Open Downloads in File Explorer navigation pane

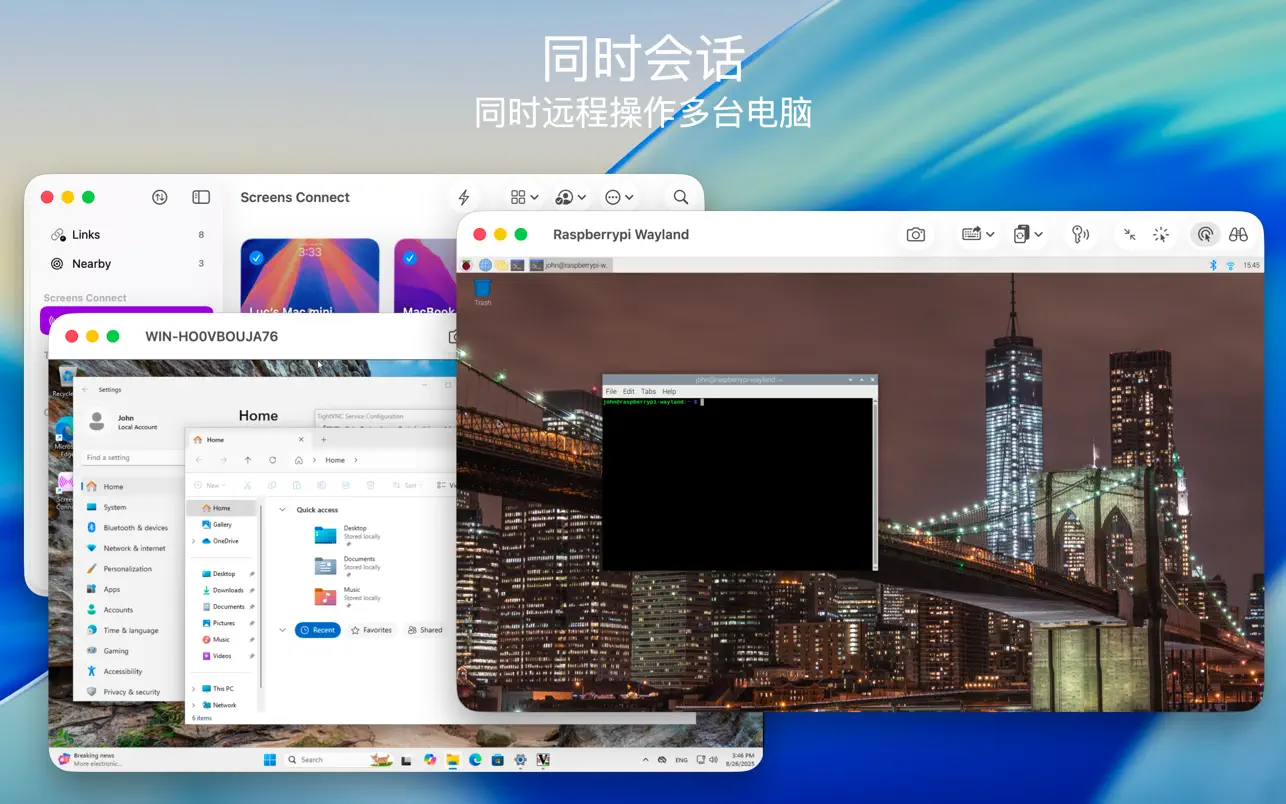point(228,590)
